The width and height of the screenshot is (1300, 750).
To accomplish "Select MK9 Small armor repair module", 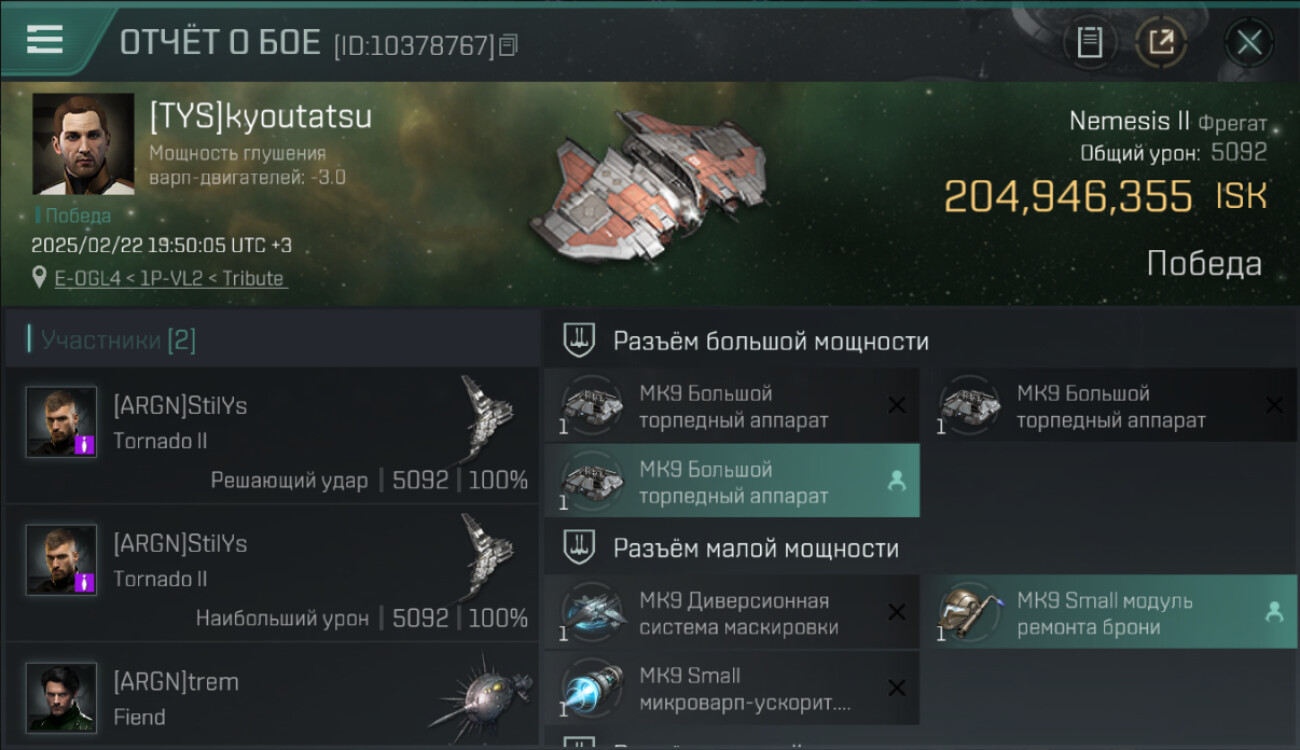I will pos(1109,613).
